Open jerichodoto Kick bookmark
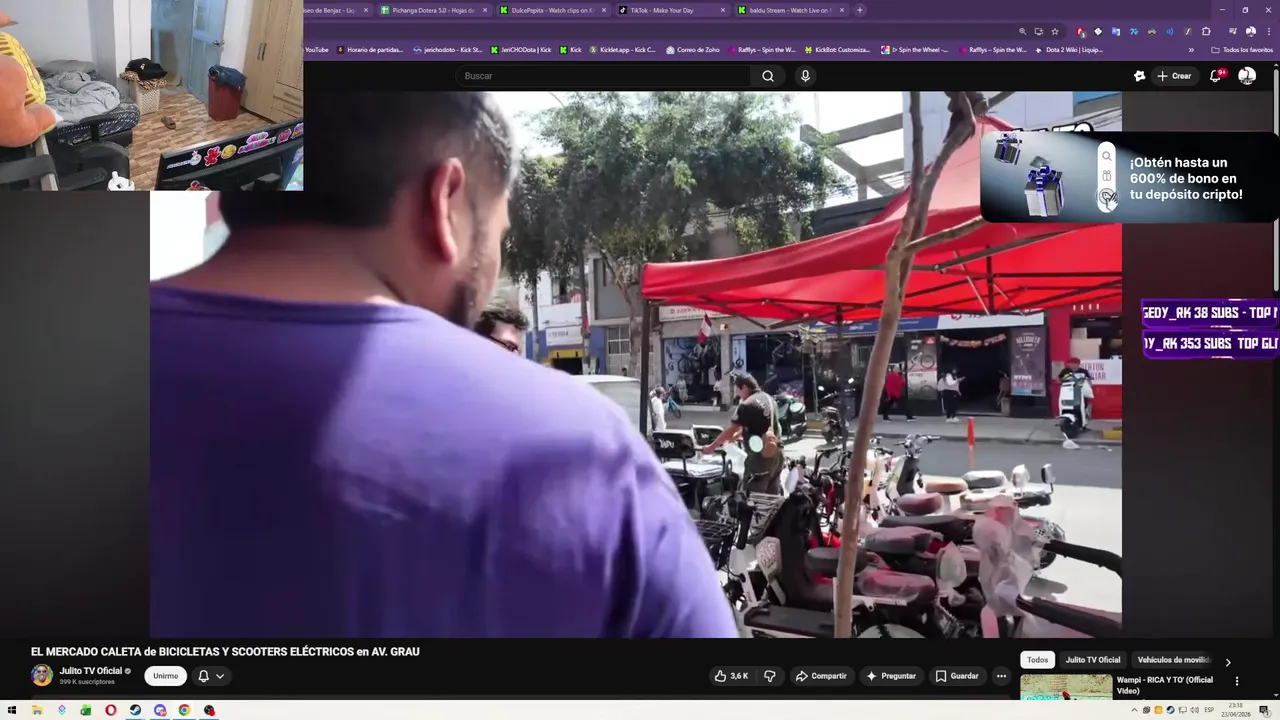1280x720 pixels. [x=447, y=49]
